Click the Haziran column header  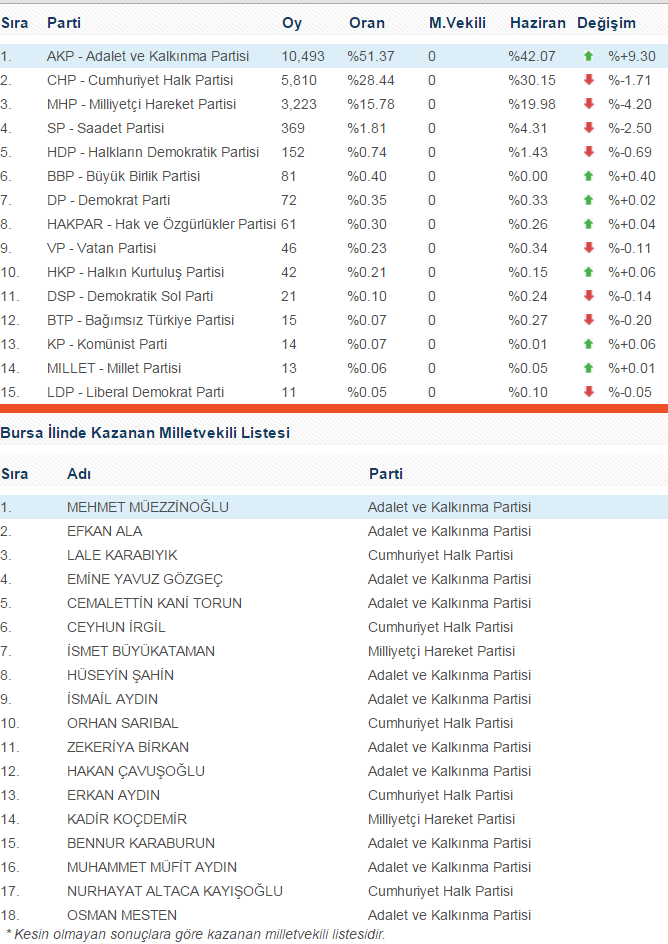coord(537,23)
